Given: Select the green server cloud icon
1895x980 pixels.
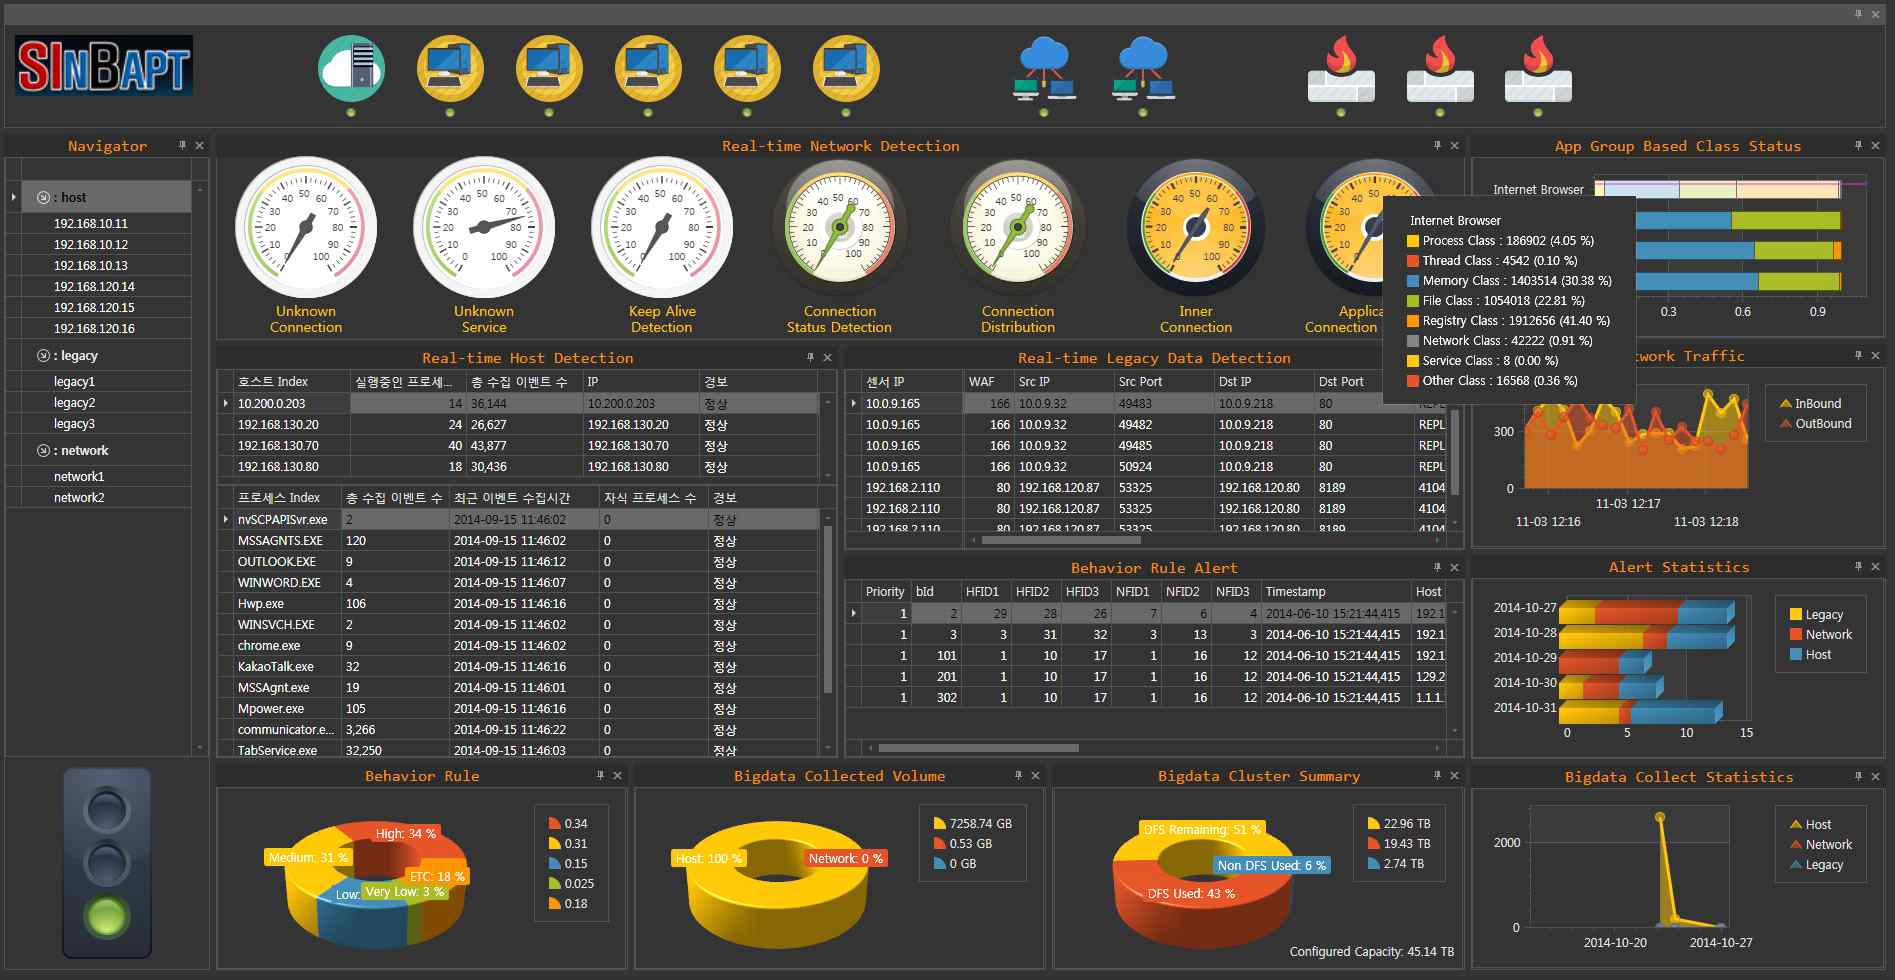Looking at the screenshot, I should (351, 68).
